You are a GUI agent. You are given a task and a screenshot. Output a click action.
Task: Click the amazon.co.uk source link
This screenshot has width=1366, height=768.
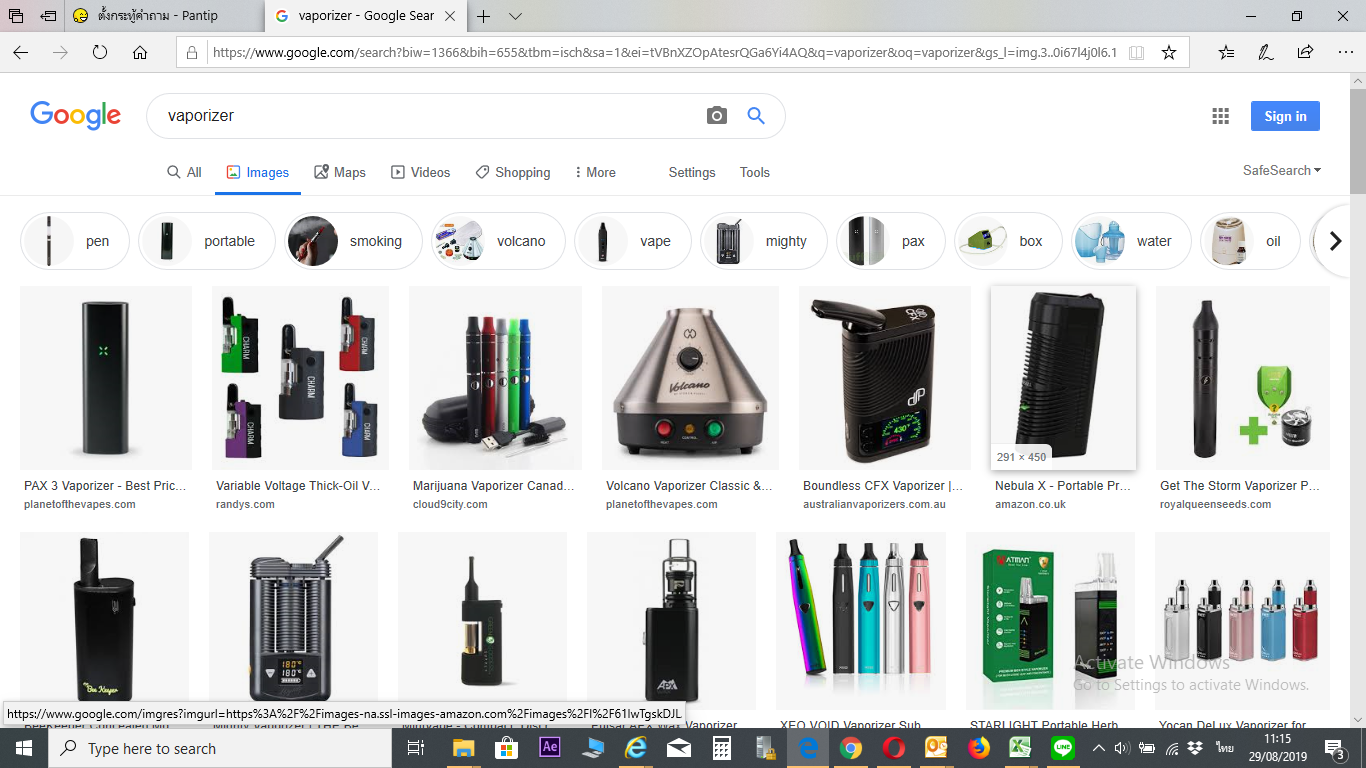(x=1030, y=504)
